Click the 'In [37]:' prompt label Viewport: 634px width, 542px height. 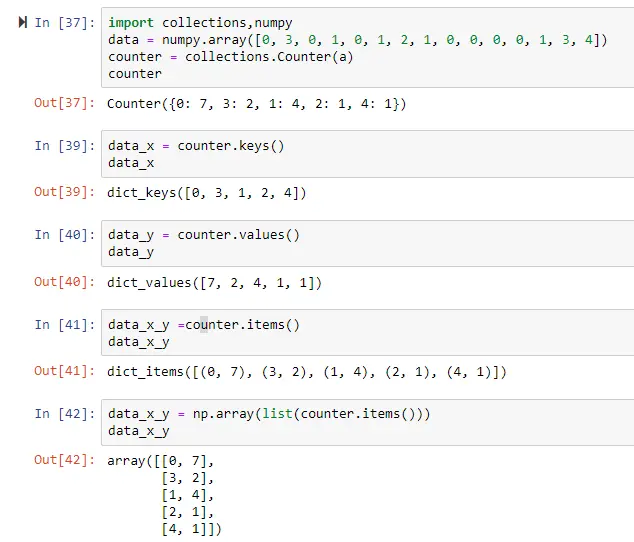click(65, 23)
